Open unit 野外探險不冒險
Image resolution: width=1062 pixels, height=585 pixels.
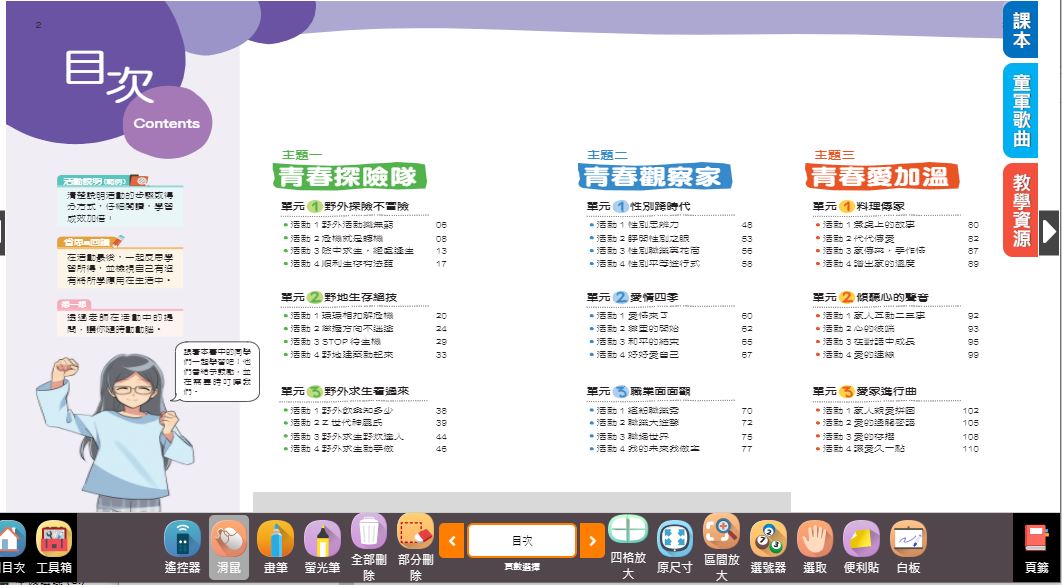pyautogui.click(x=345, y=206)
